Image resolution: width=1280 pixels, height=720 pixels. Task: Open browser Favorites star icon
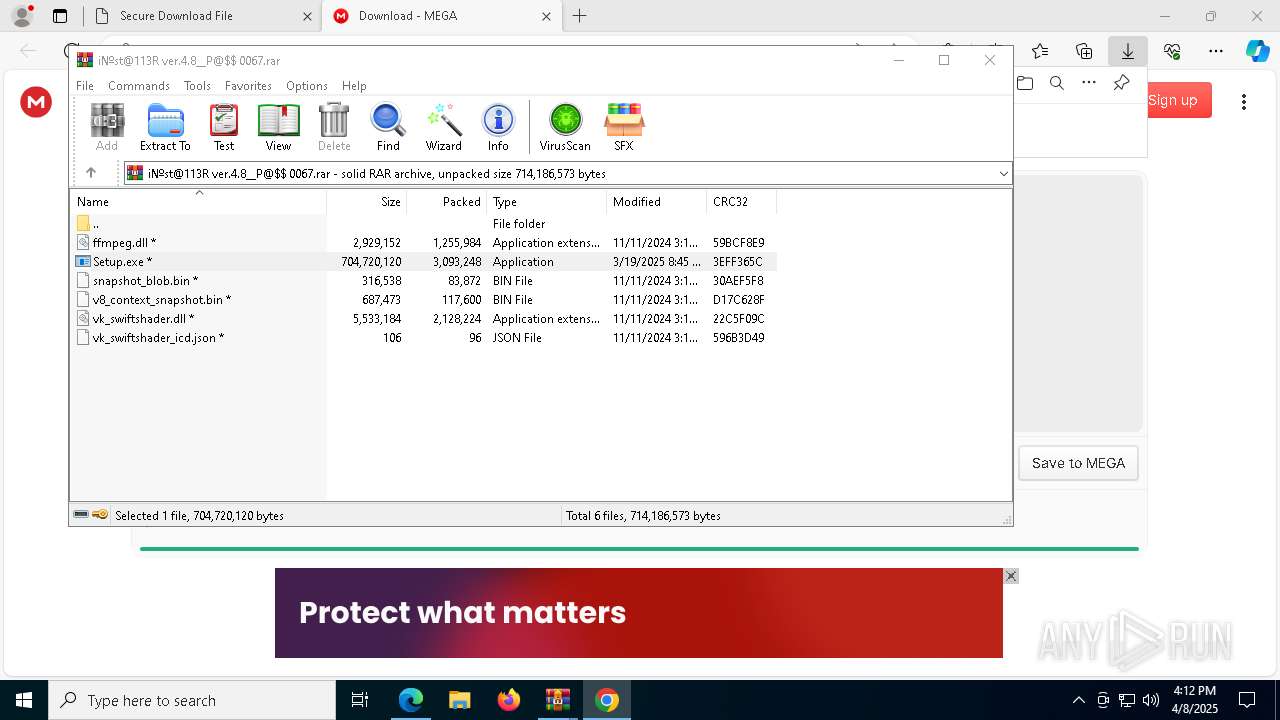point(1040,51)
